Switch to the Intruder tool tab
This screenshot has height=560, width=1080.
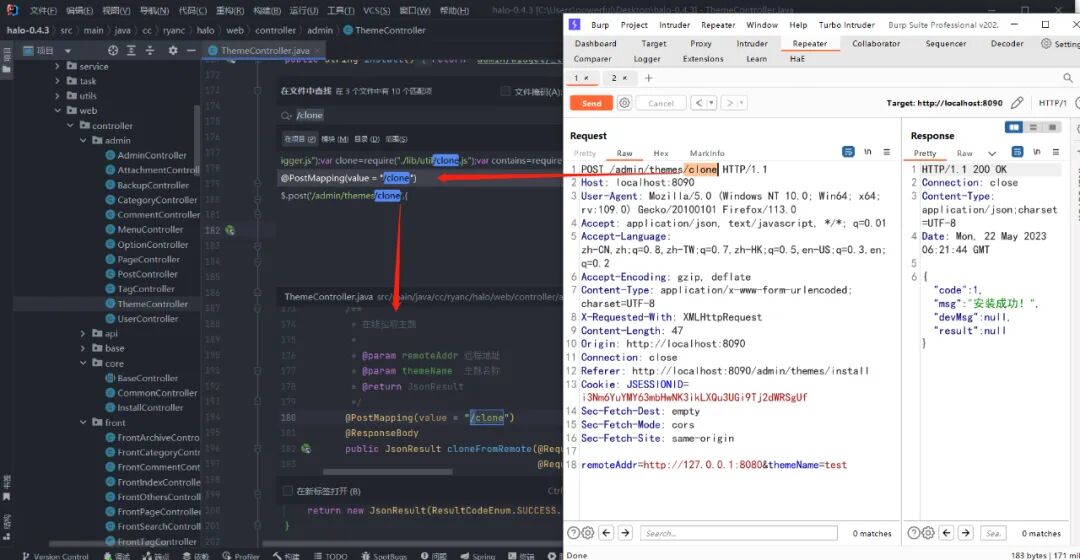point(751,43)
